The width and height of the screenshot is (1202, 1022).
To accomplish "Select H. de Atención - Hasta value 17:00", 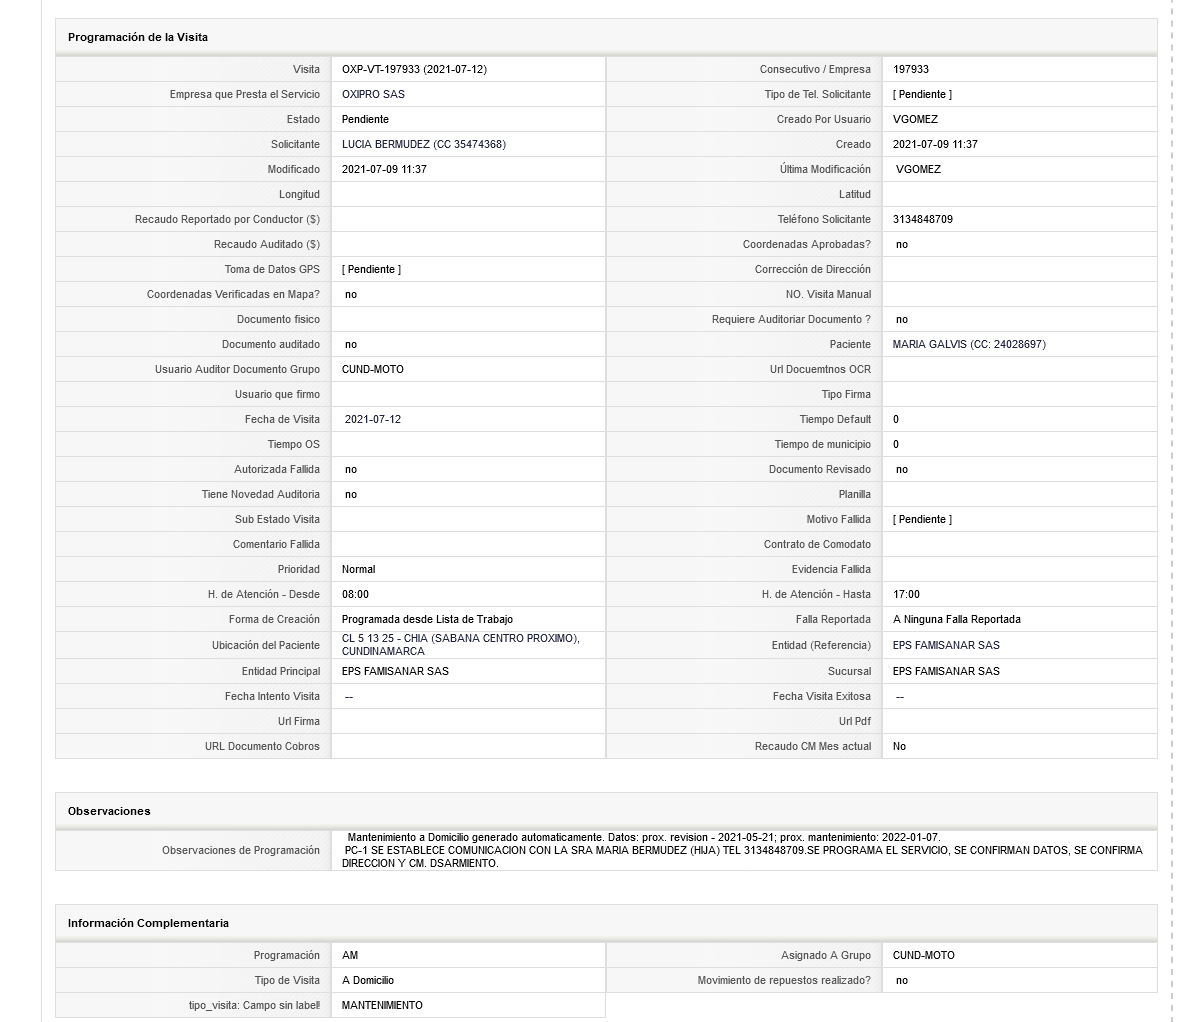I will [906, 594].
